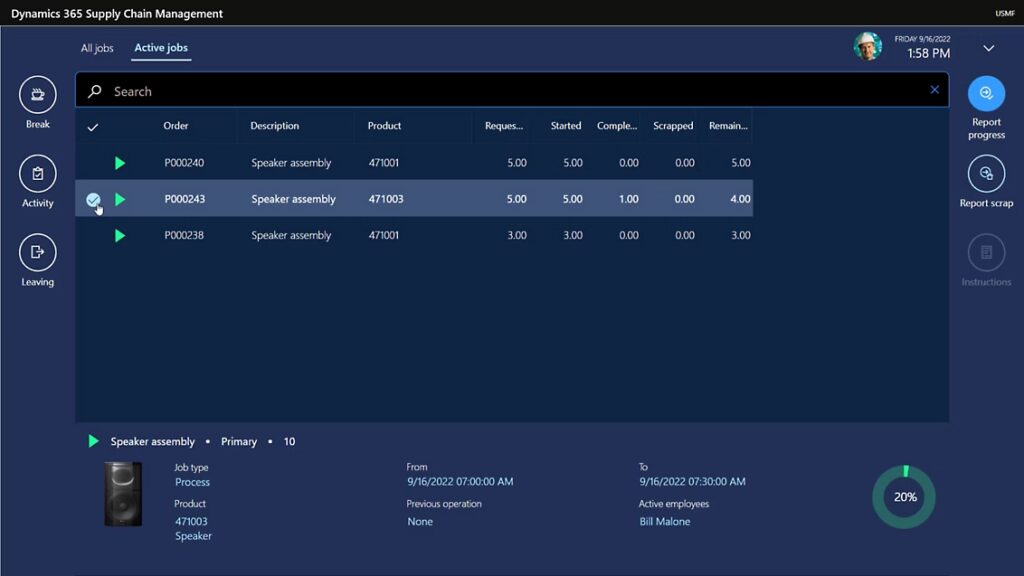This screenshot has width=1024, height=576.
Task: Click green play icon for order P000238
Action: click(x=120, y=236)
